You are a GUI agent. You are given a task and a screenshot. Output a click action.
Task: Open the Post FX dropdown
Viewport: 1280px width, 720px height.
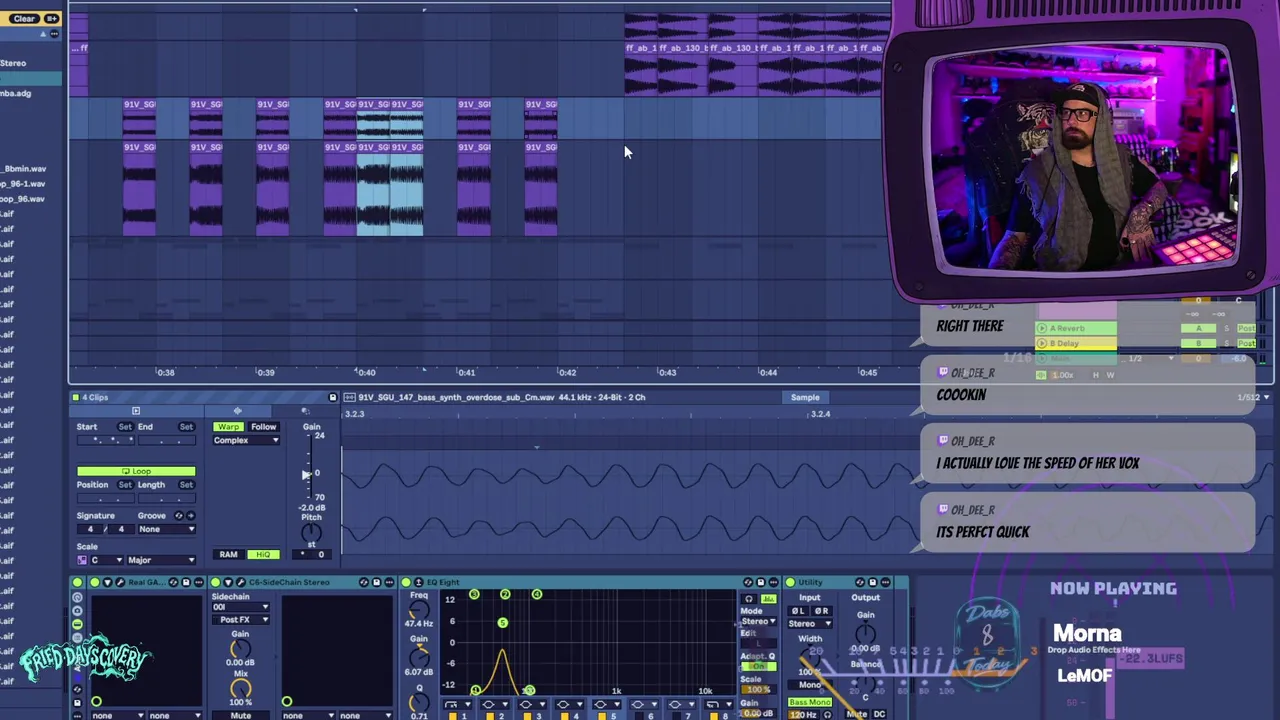(240, 620)
